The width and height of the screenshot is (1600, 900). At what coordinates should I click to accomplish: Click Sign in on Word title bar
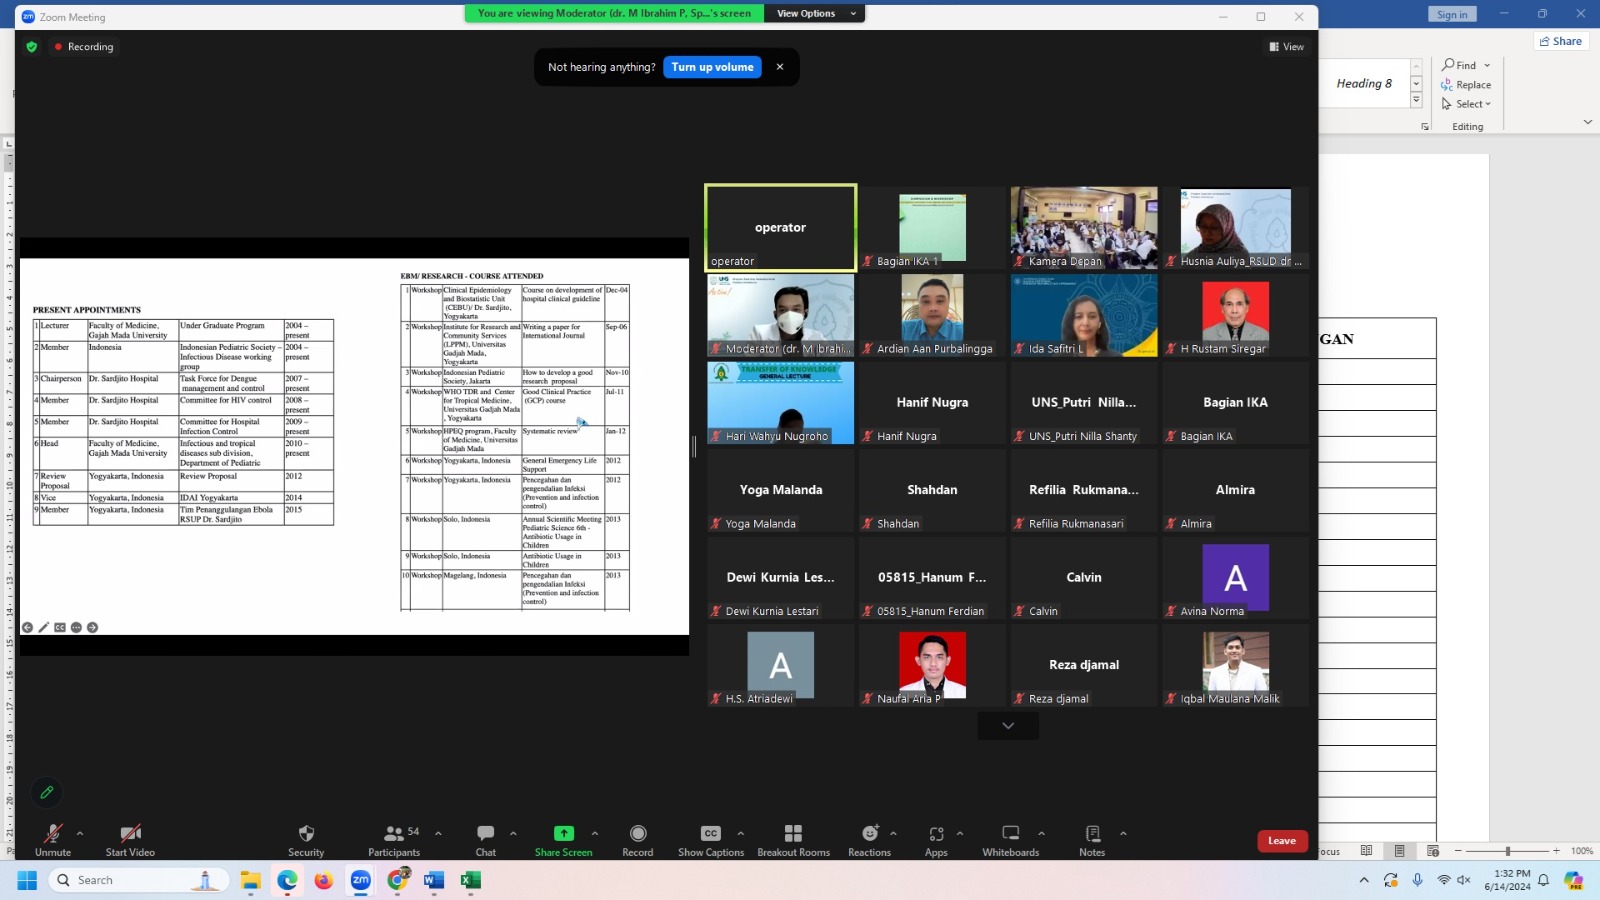click(1452, 15)
